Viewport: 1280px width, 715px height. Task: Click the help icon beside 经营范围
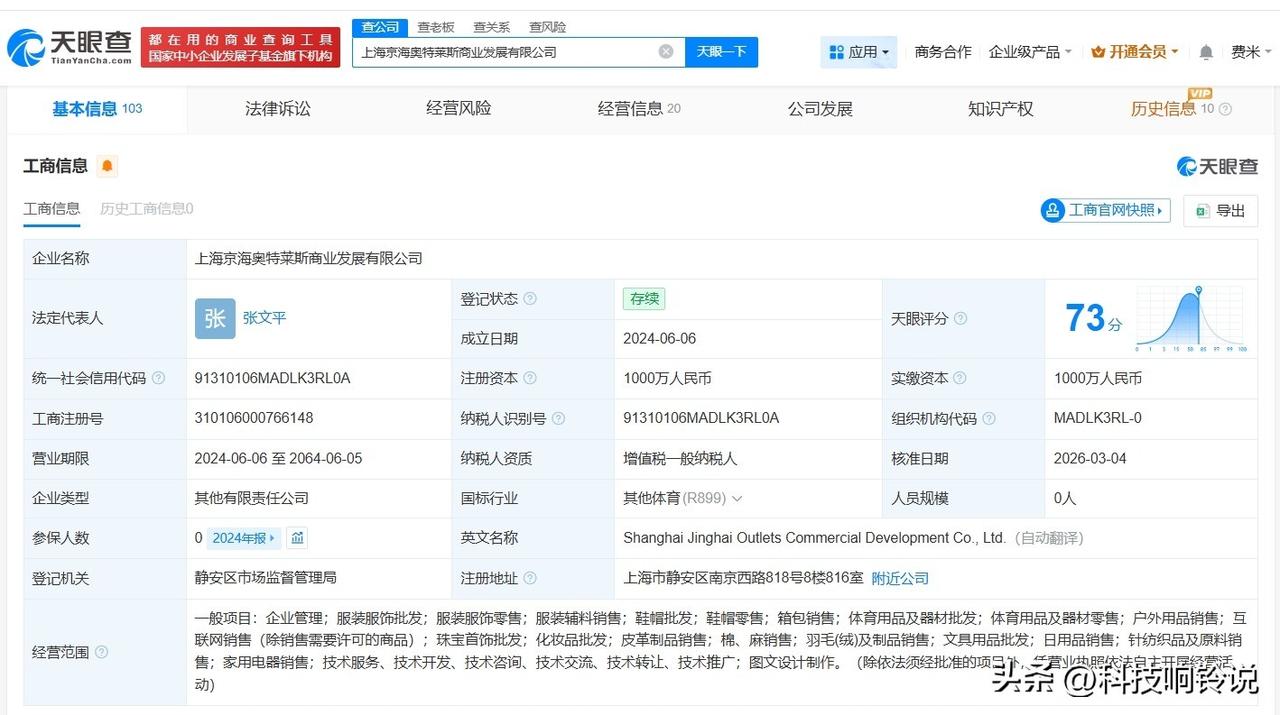tap(101, 653)
